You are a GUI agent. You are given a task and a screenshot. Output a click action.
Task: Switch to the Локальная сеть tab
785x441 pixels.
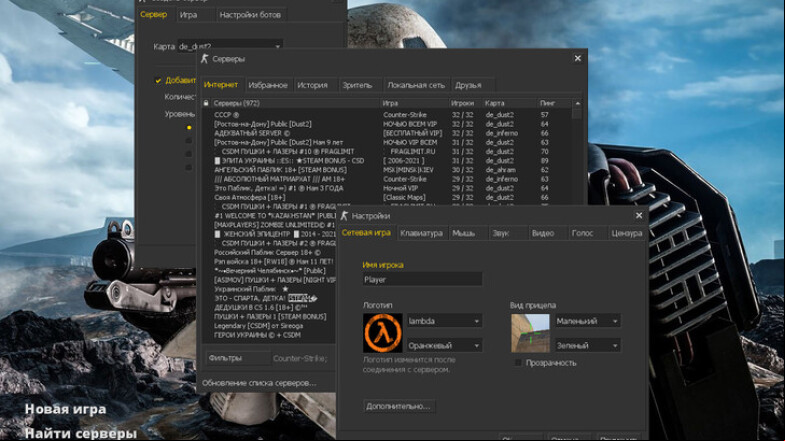tap(416, 85)
